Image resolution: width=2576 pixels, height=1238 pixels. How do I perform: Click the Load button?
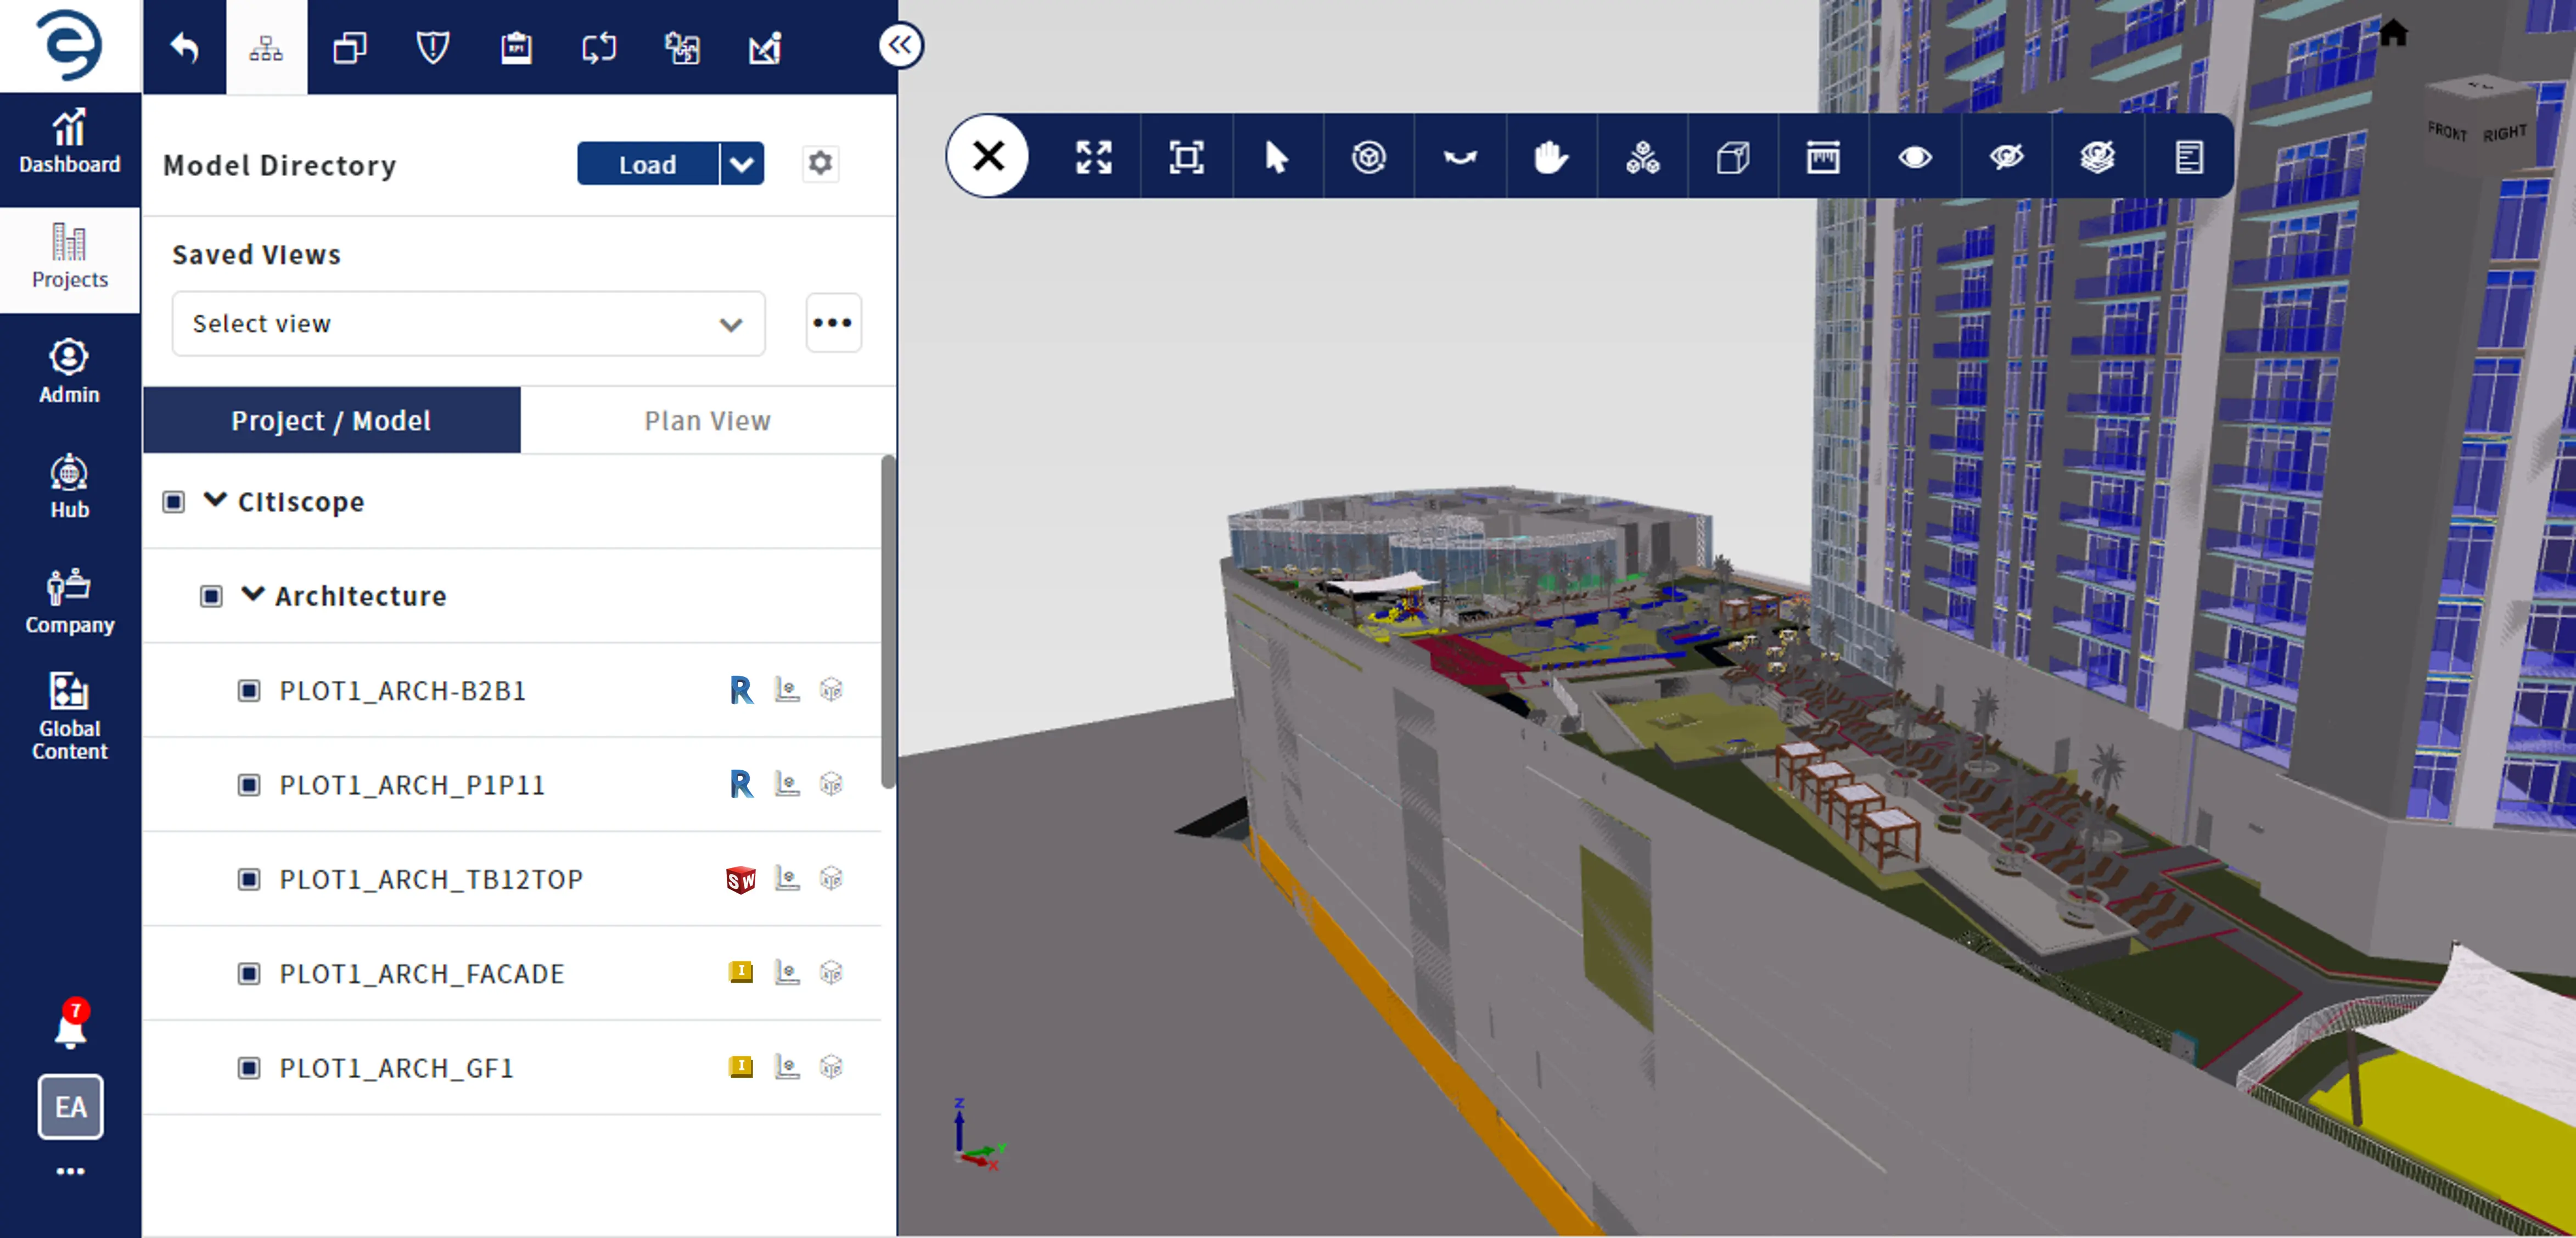(647, 164)
